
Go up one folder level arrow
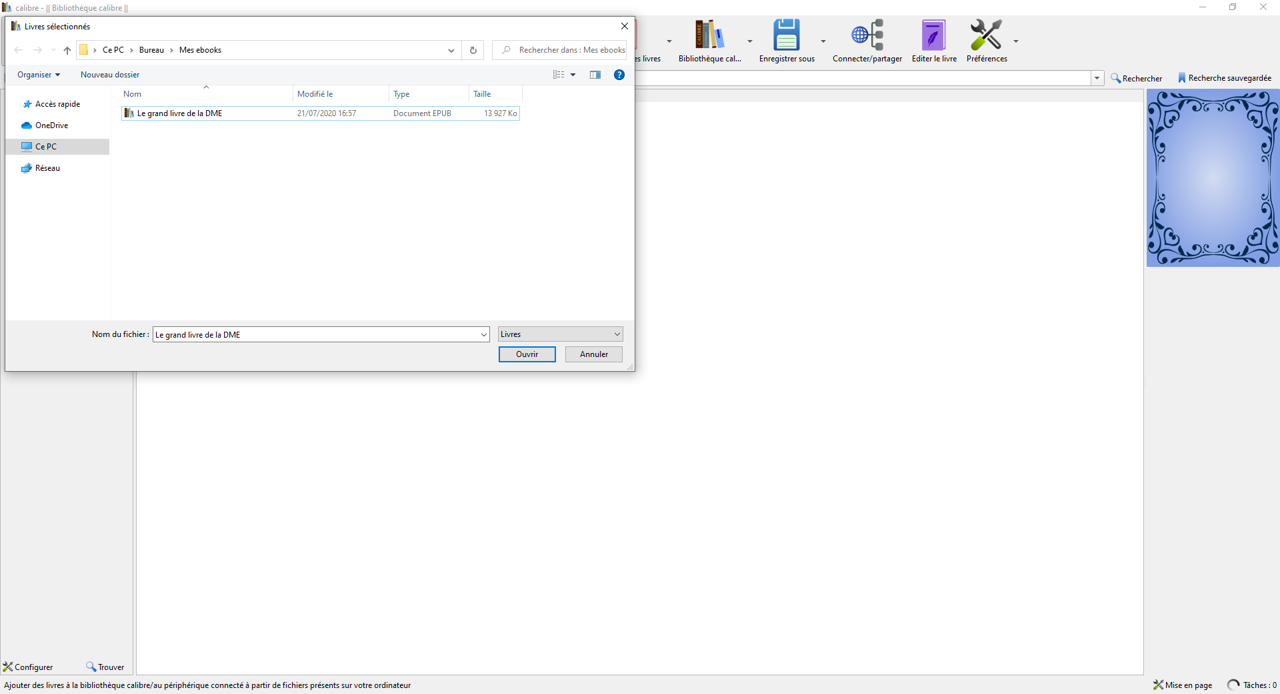click(x=67, y=50)
